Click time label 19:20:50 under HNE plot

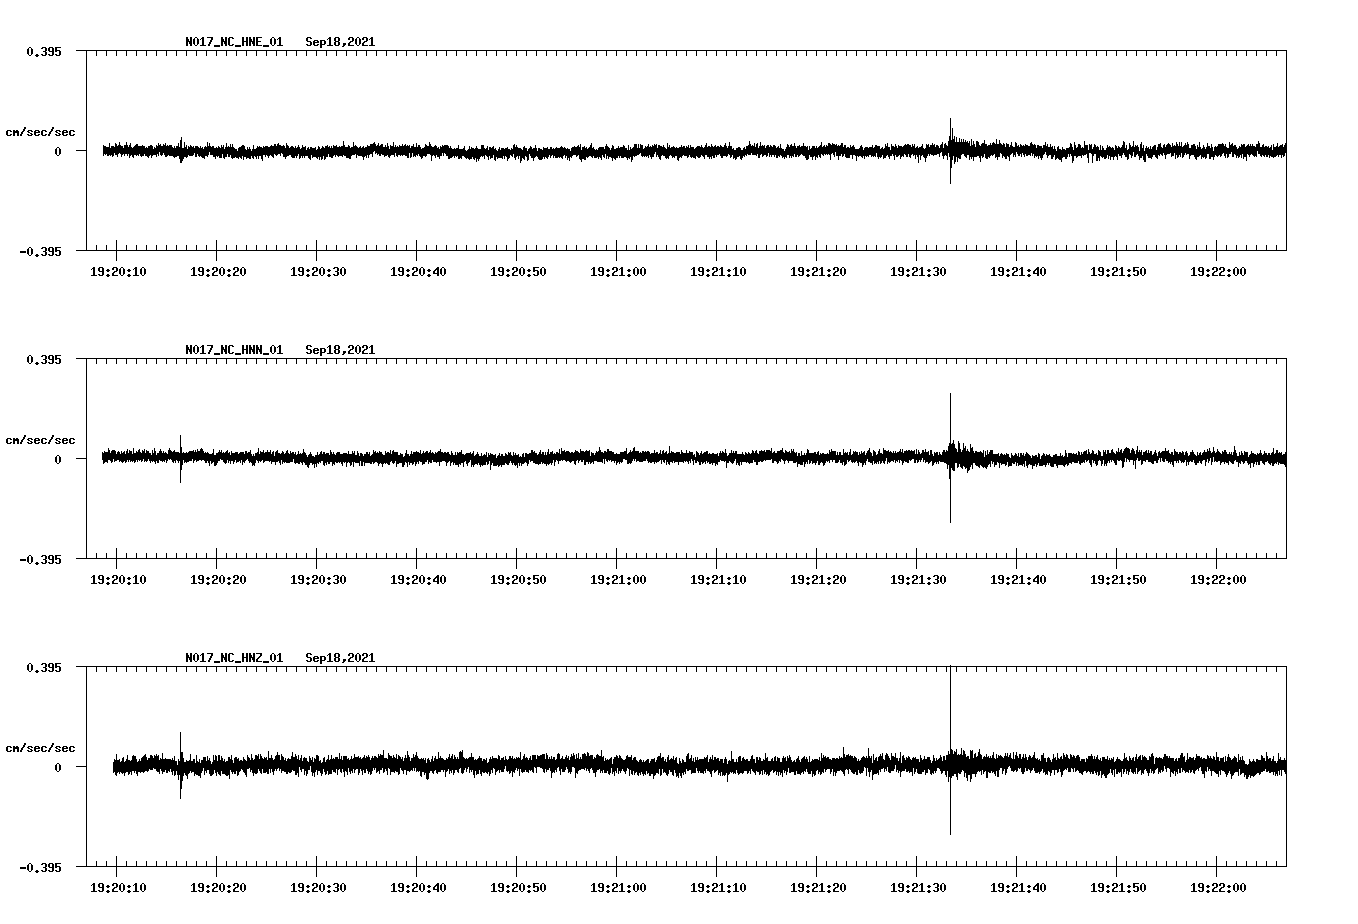coord(518,272)
